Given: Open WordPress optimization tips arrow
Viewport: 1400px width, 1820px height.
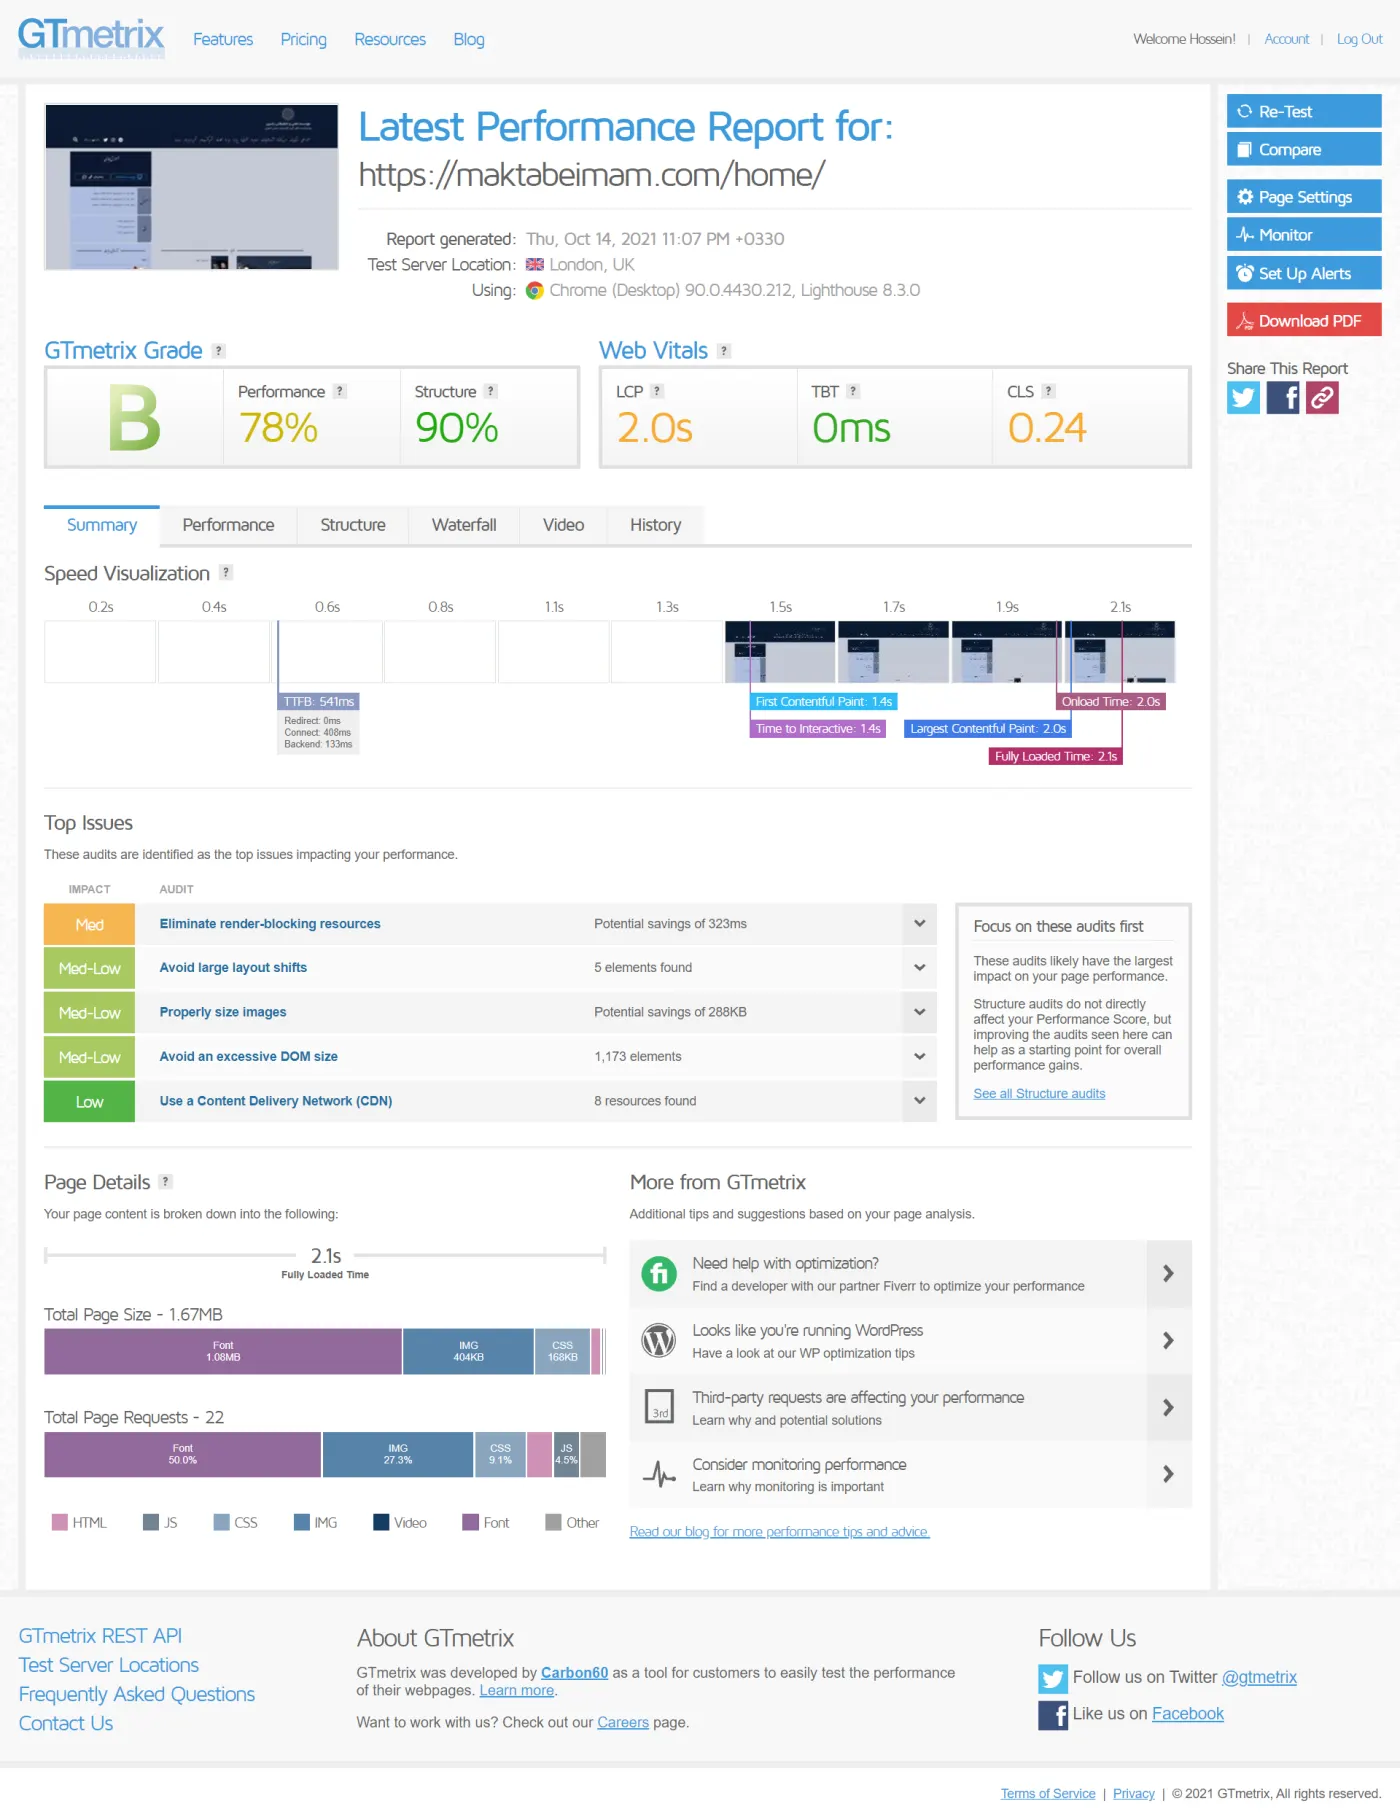Looking at the screenshot, I should click(x=1168, y=1340).
